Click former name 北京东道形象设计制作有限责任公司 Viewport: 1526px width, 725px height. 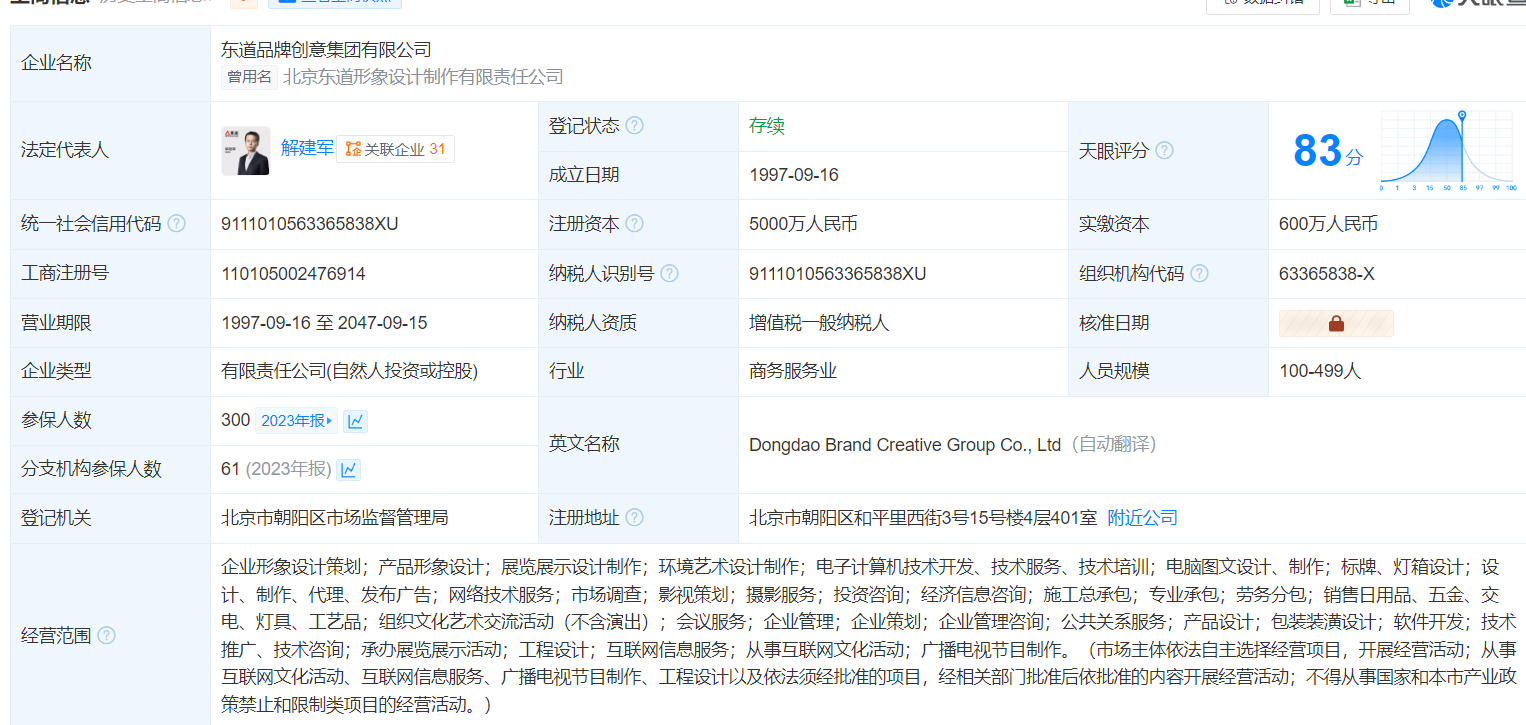point(423,77)
